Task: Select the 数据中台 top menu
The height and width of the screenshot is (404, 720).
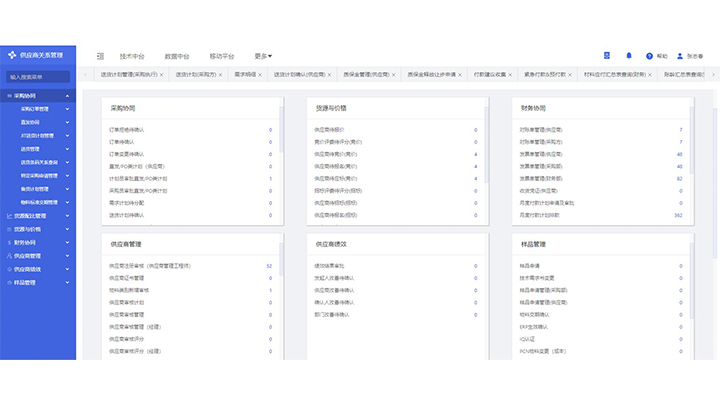Action: [177, 56]
